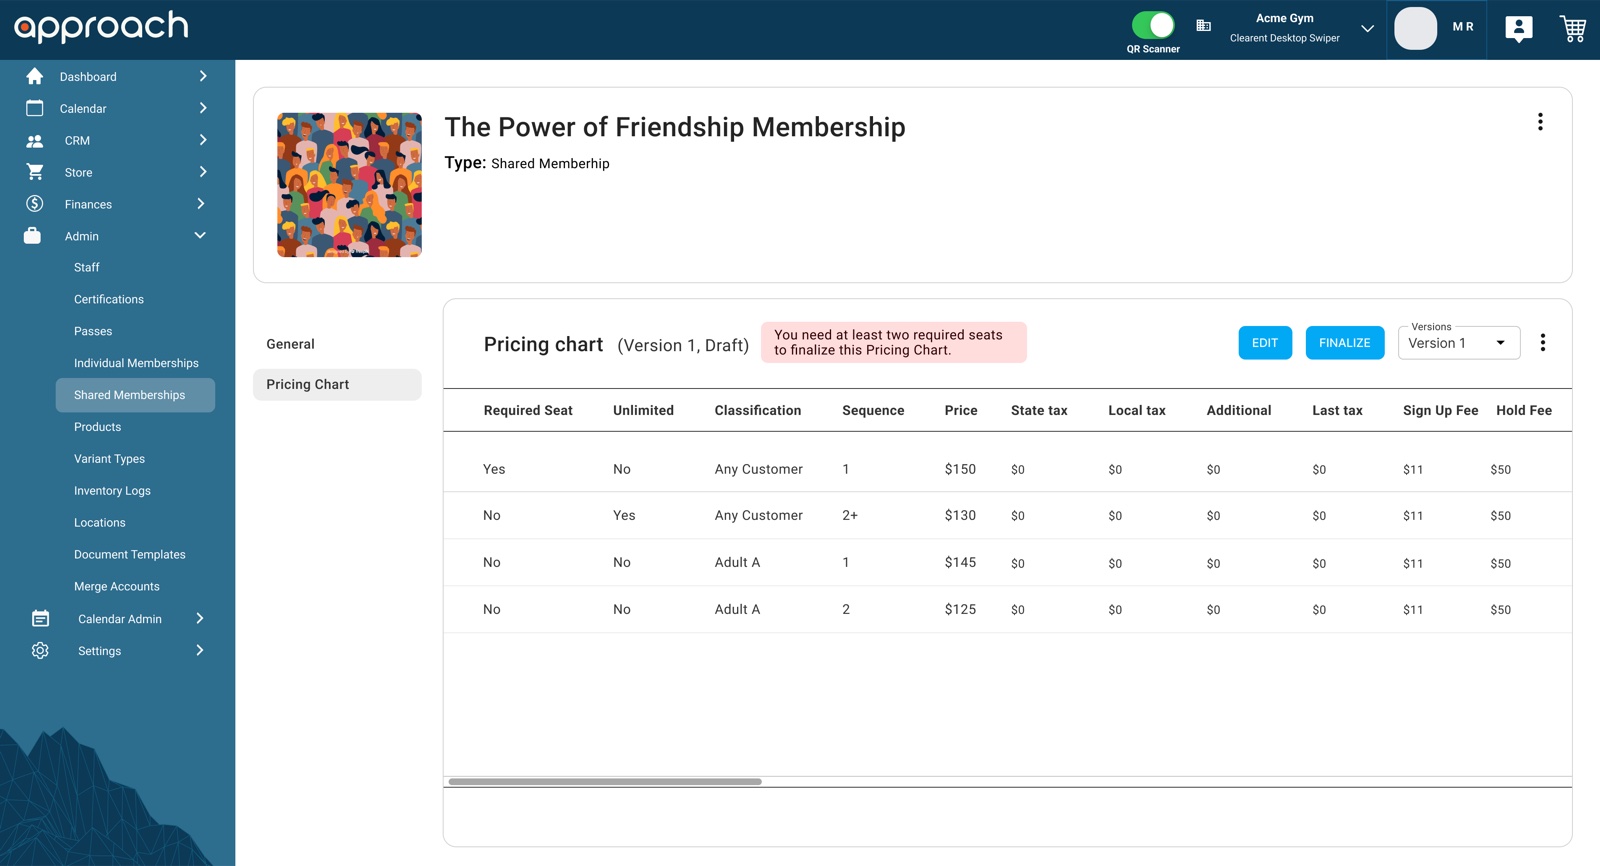Open Merge Accounts
This screenshot has width=1600, height=866.
[x=117, y=587]
